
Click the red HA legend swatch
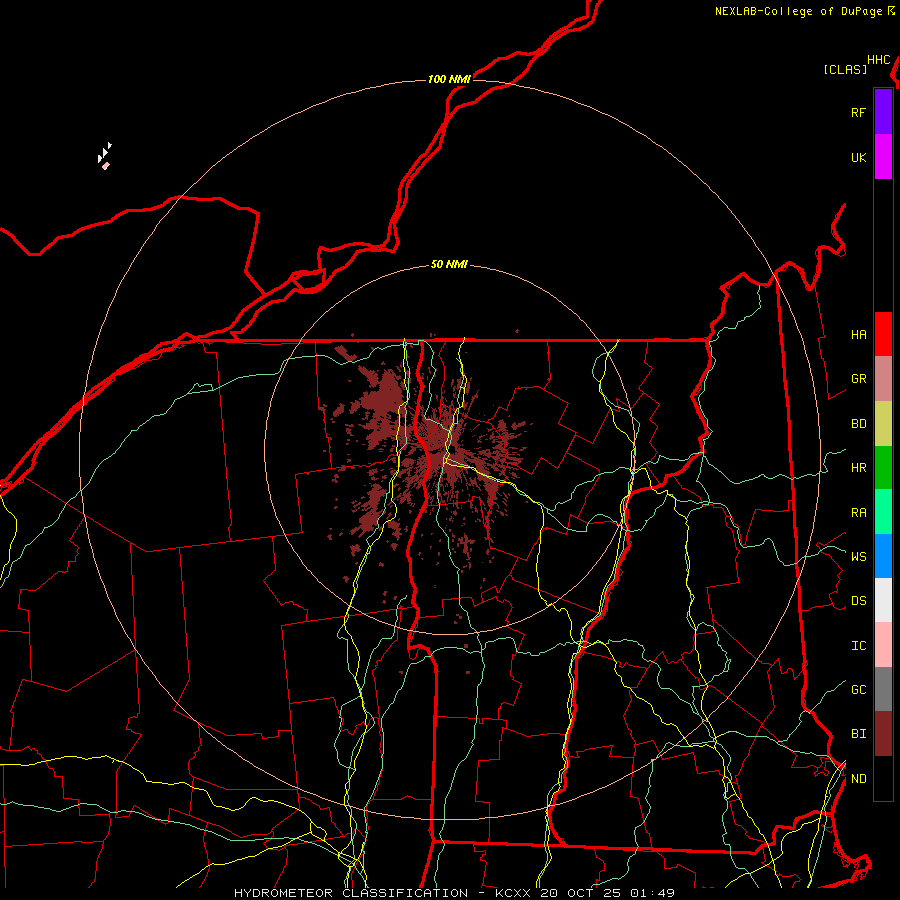(x=883, y=334)
